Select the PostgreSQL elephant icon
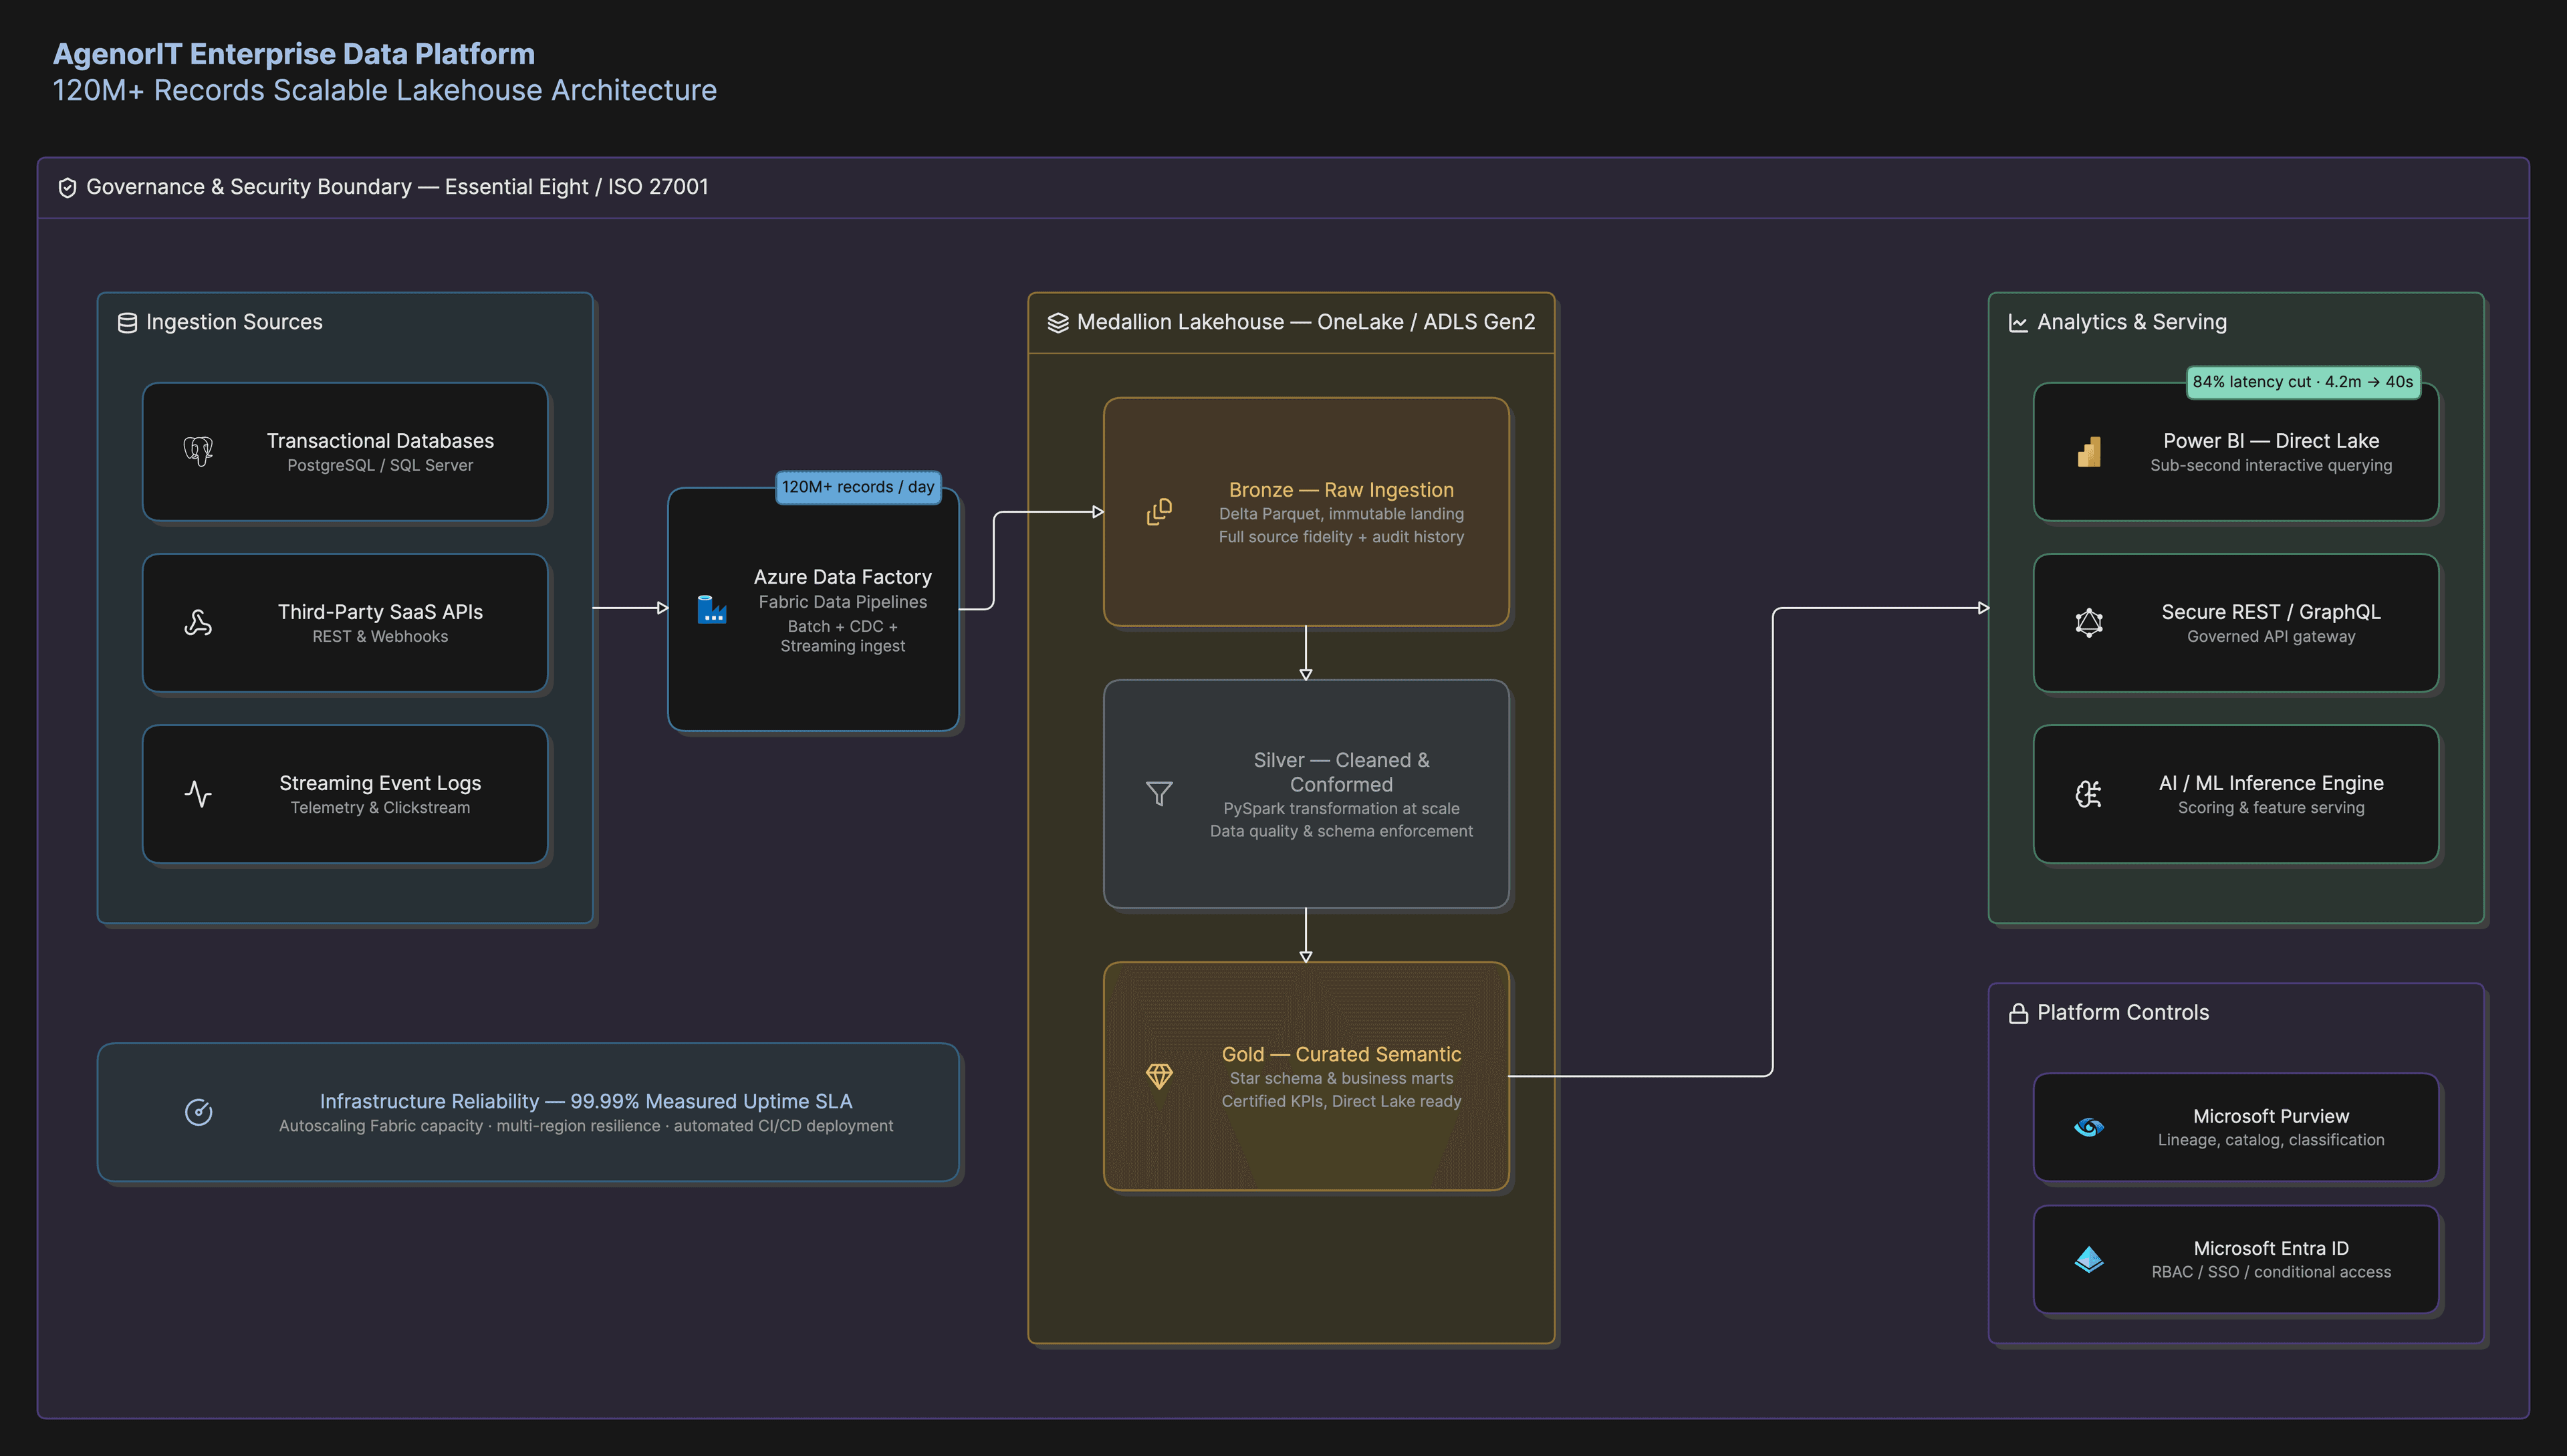 198,452
